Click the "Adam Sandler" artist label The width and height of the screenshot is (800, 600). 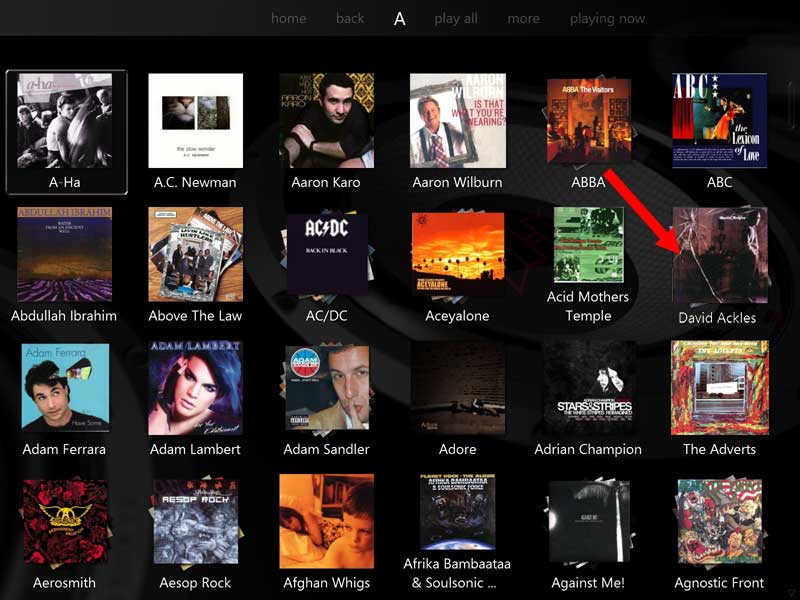pyautogui.click(x=327, y=449)
